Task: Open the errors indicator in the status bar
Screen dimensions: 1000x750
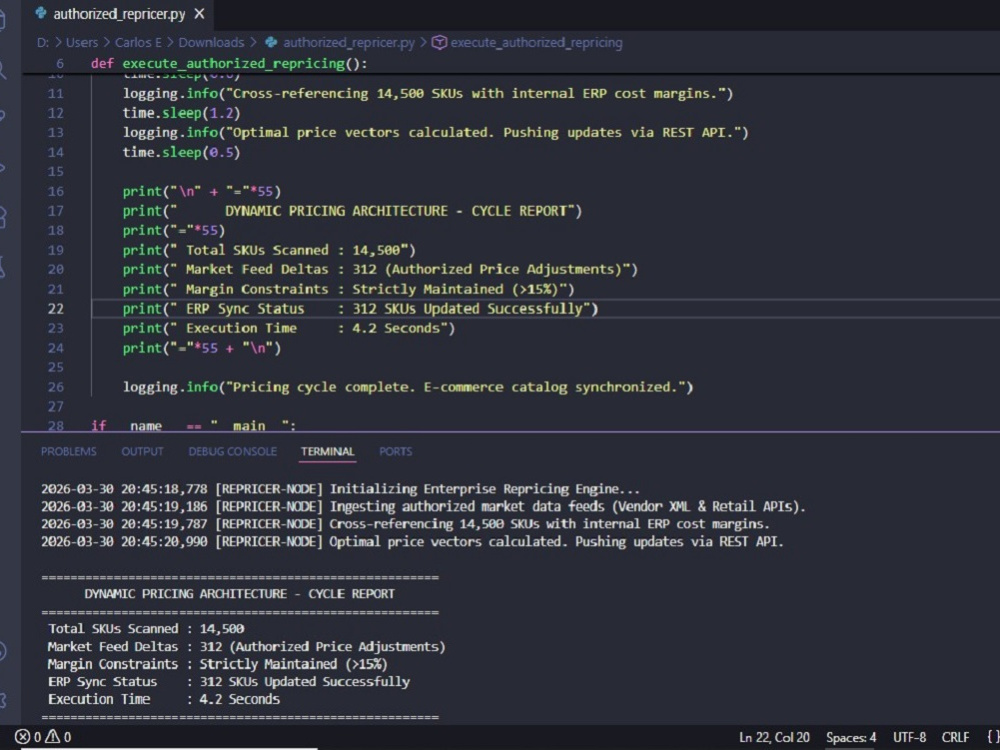Action: (28, 737)
